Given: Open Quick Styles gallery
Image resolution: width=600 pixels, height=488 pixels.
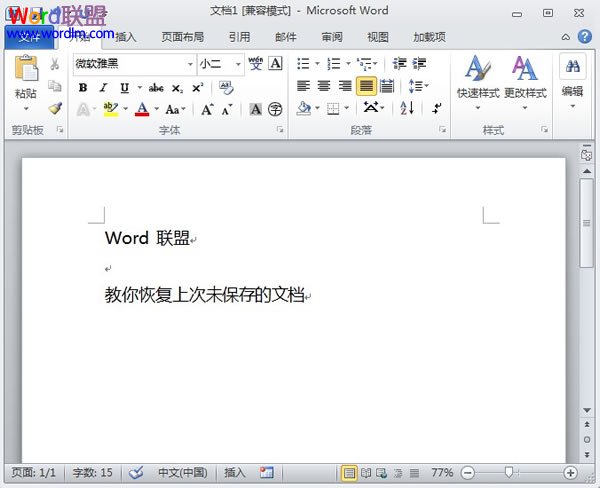Looking at the screenshot, I should pos(478,82).
